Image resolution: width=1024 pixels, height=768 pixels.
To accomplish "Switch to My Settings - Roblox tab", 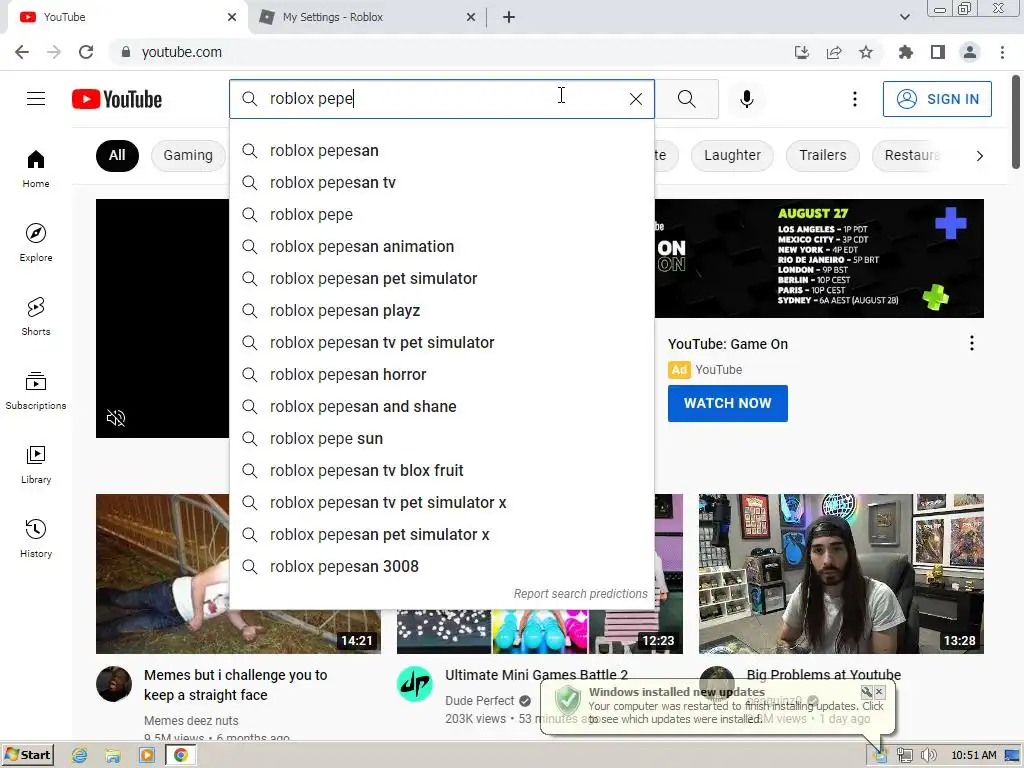I will point(368,17).
